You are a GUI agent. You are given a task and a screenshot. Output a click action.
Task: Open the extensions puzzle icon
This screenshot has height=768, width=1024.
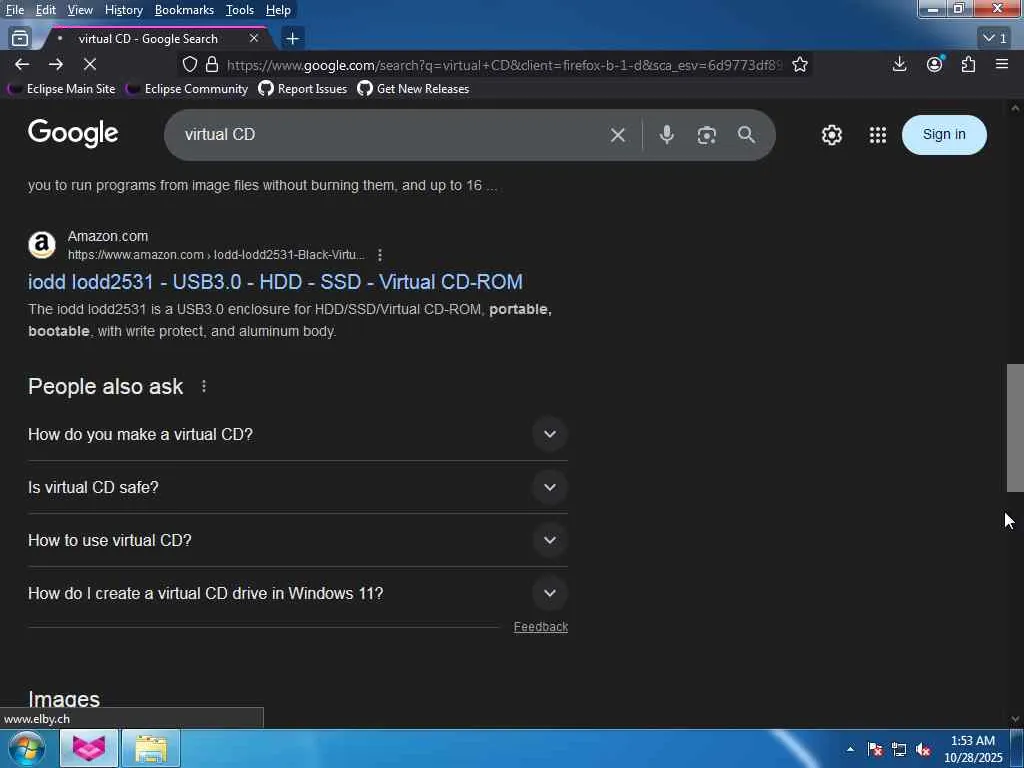click(x=968, y=64)
